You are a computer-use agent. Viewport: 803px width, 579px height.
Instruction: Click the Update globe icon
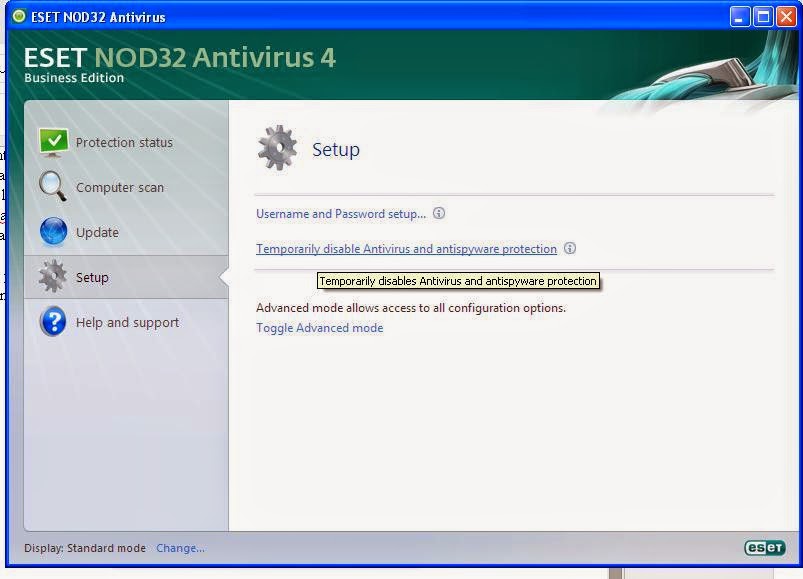click(53, 232)
